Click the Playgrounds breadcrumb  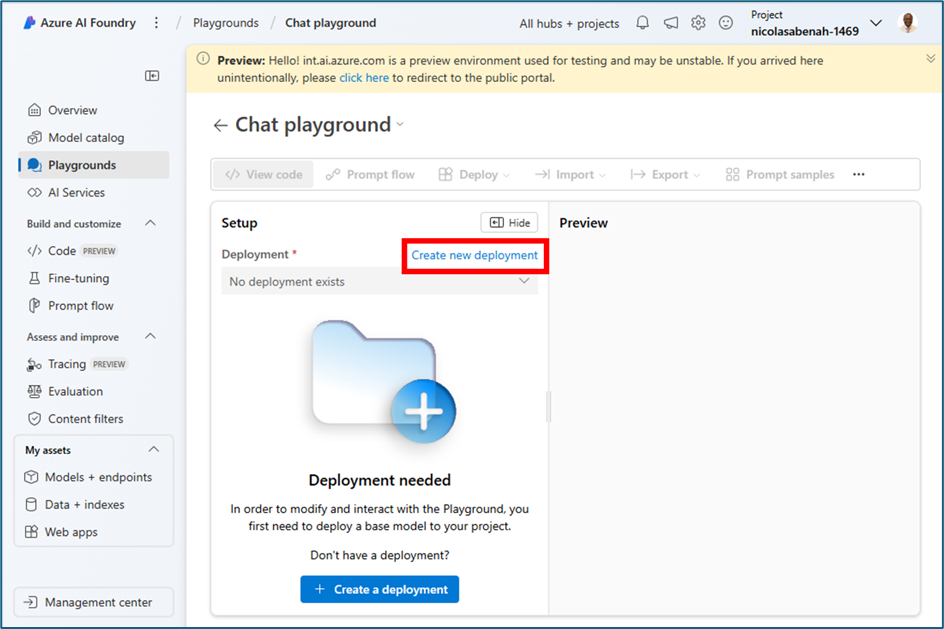pyautogui.click(x=226, y=23)
